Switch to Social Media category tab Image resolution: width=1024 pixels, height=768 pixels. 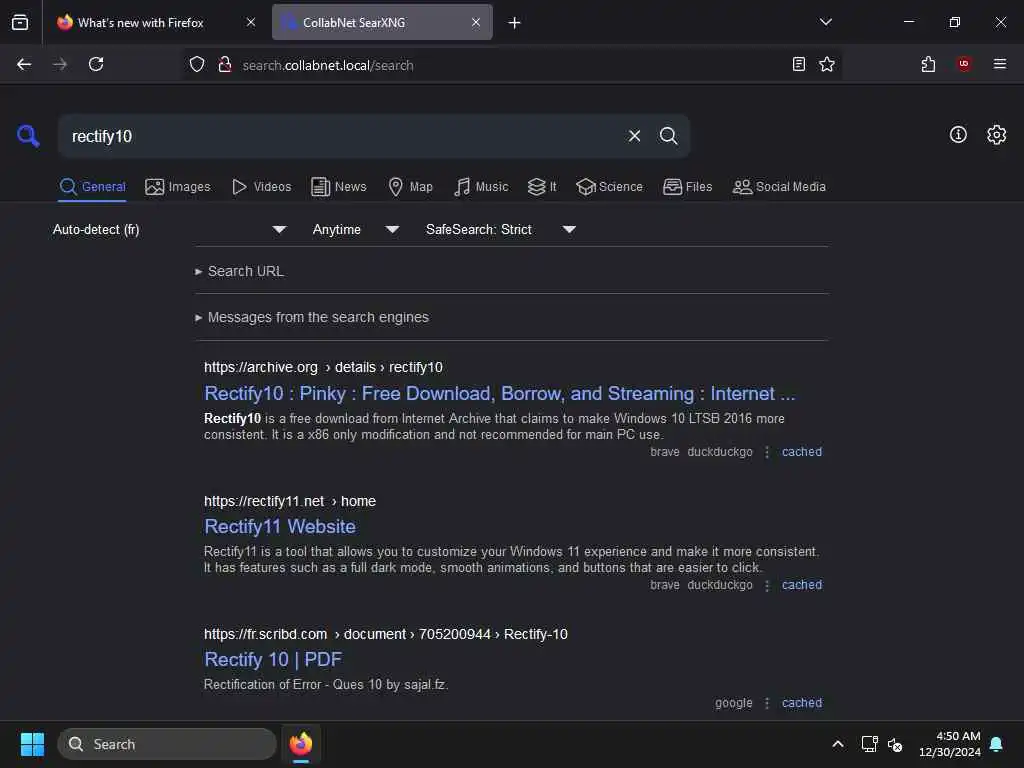tap(778, 187)
